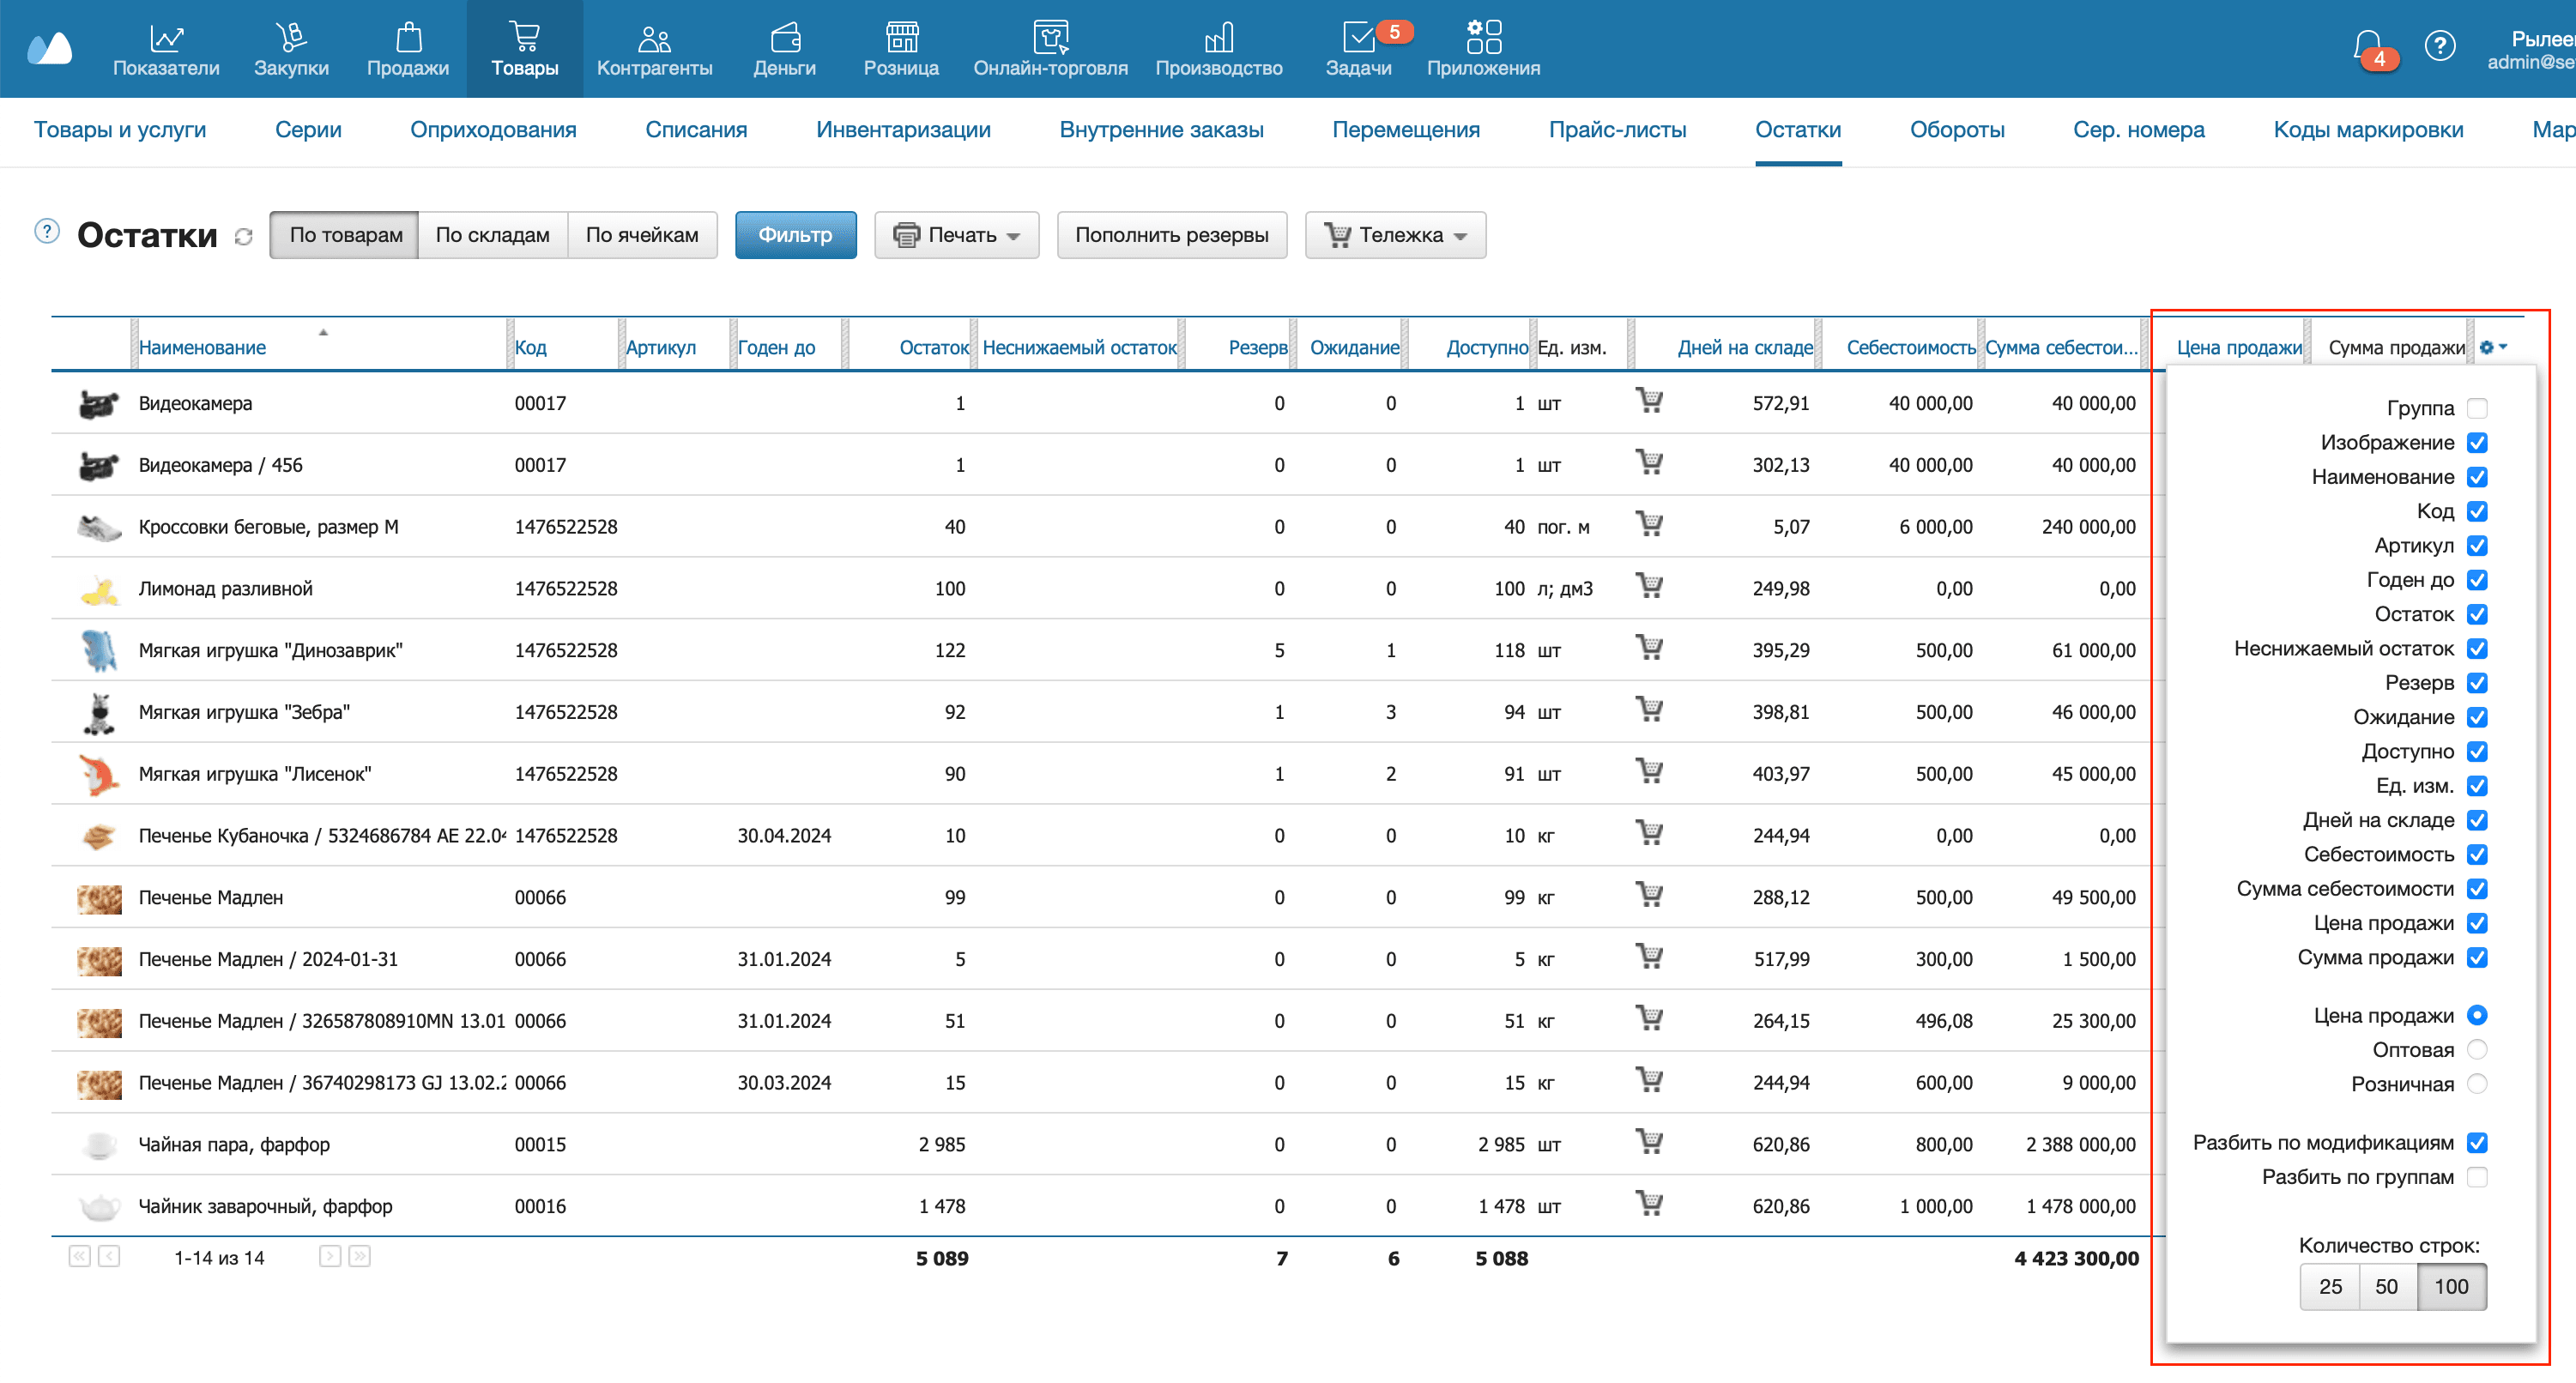Open the notifications bell icon

[2366, 45]
